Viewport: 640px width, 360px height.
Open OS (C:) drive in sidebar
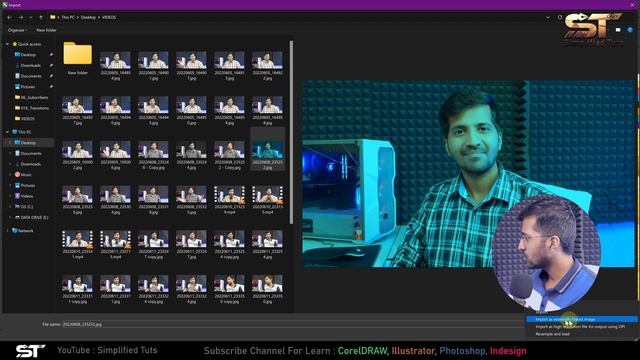[x=27, y=207]
